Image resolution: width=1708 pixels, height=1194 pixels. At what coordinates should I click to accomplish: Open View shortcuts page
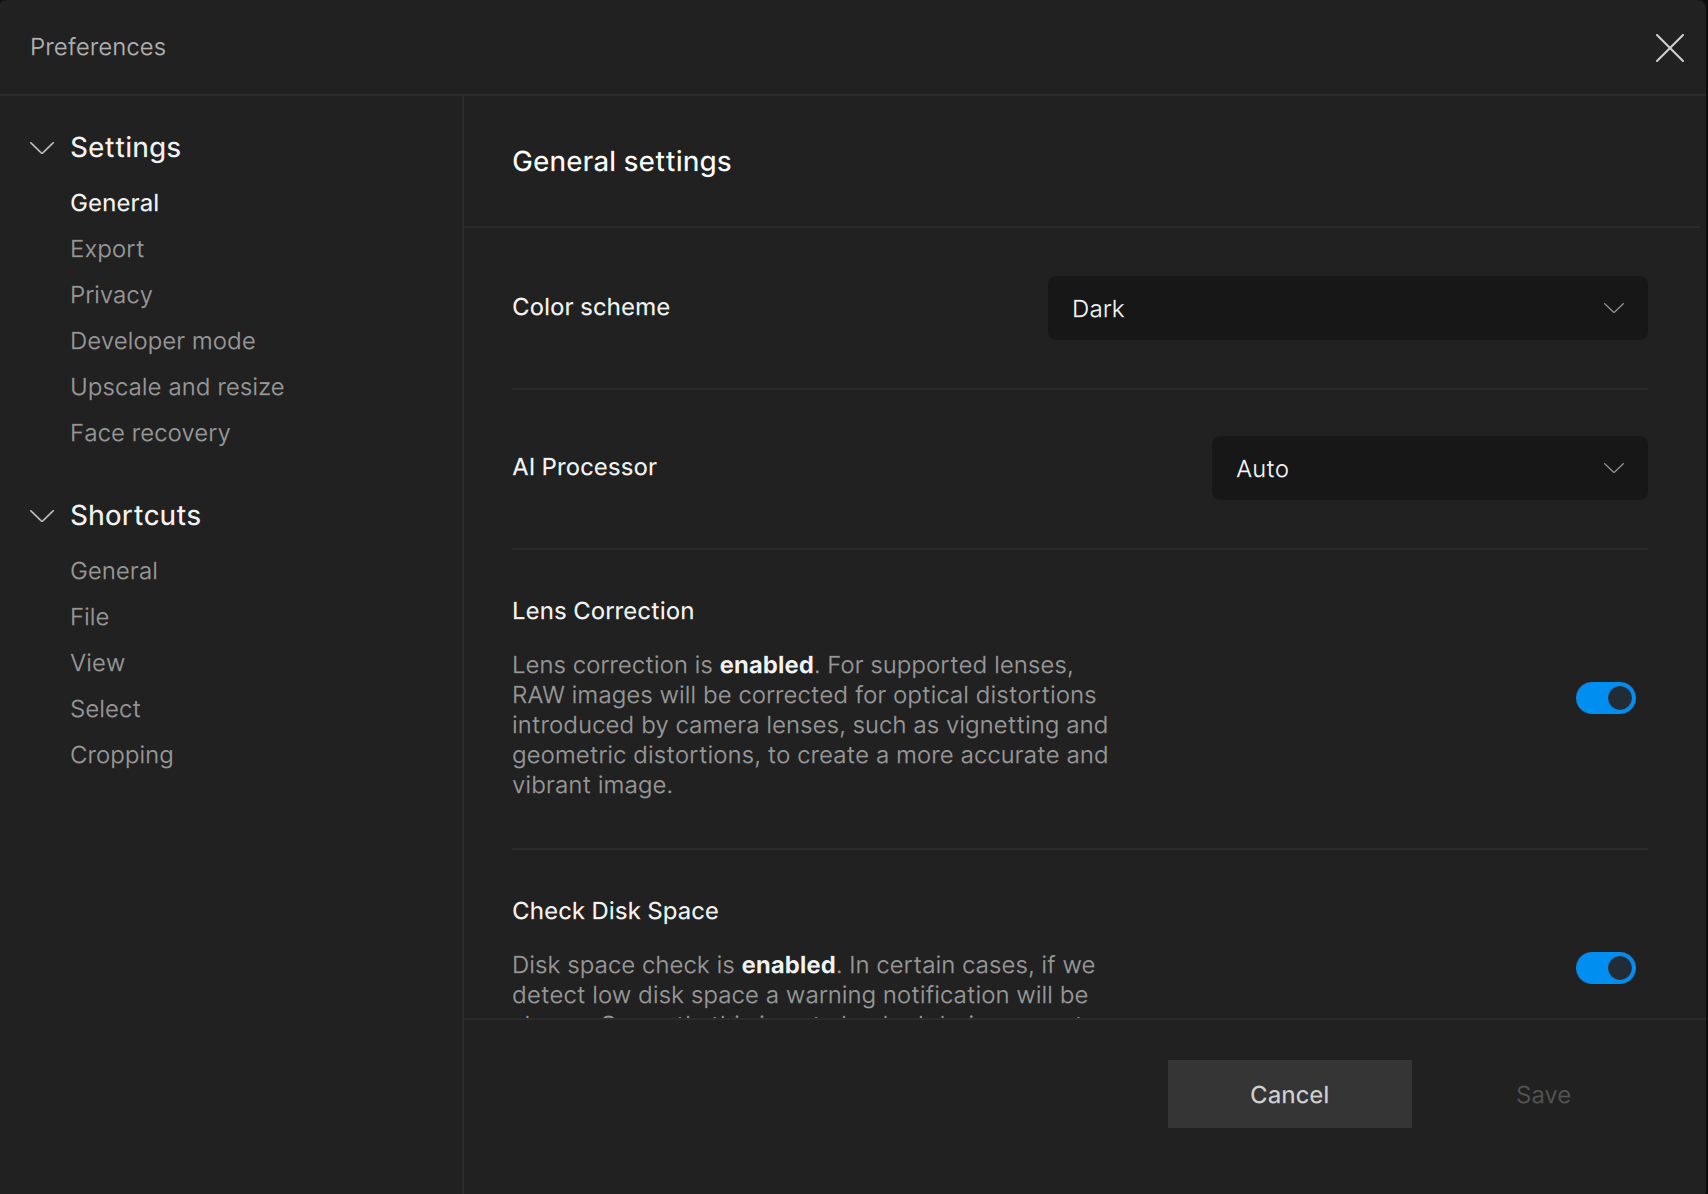click(97, 663)
